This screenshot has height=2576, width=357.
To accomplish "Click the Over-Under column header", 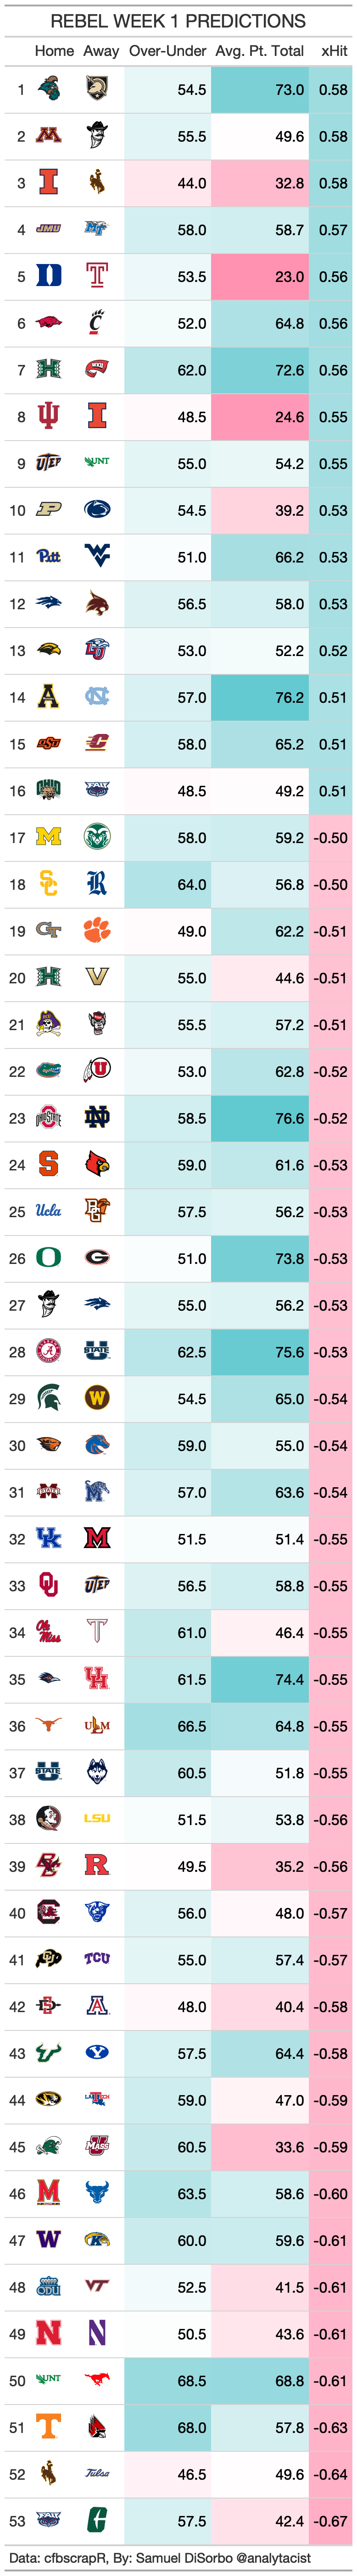I will tap(167, 51).
